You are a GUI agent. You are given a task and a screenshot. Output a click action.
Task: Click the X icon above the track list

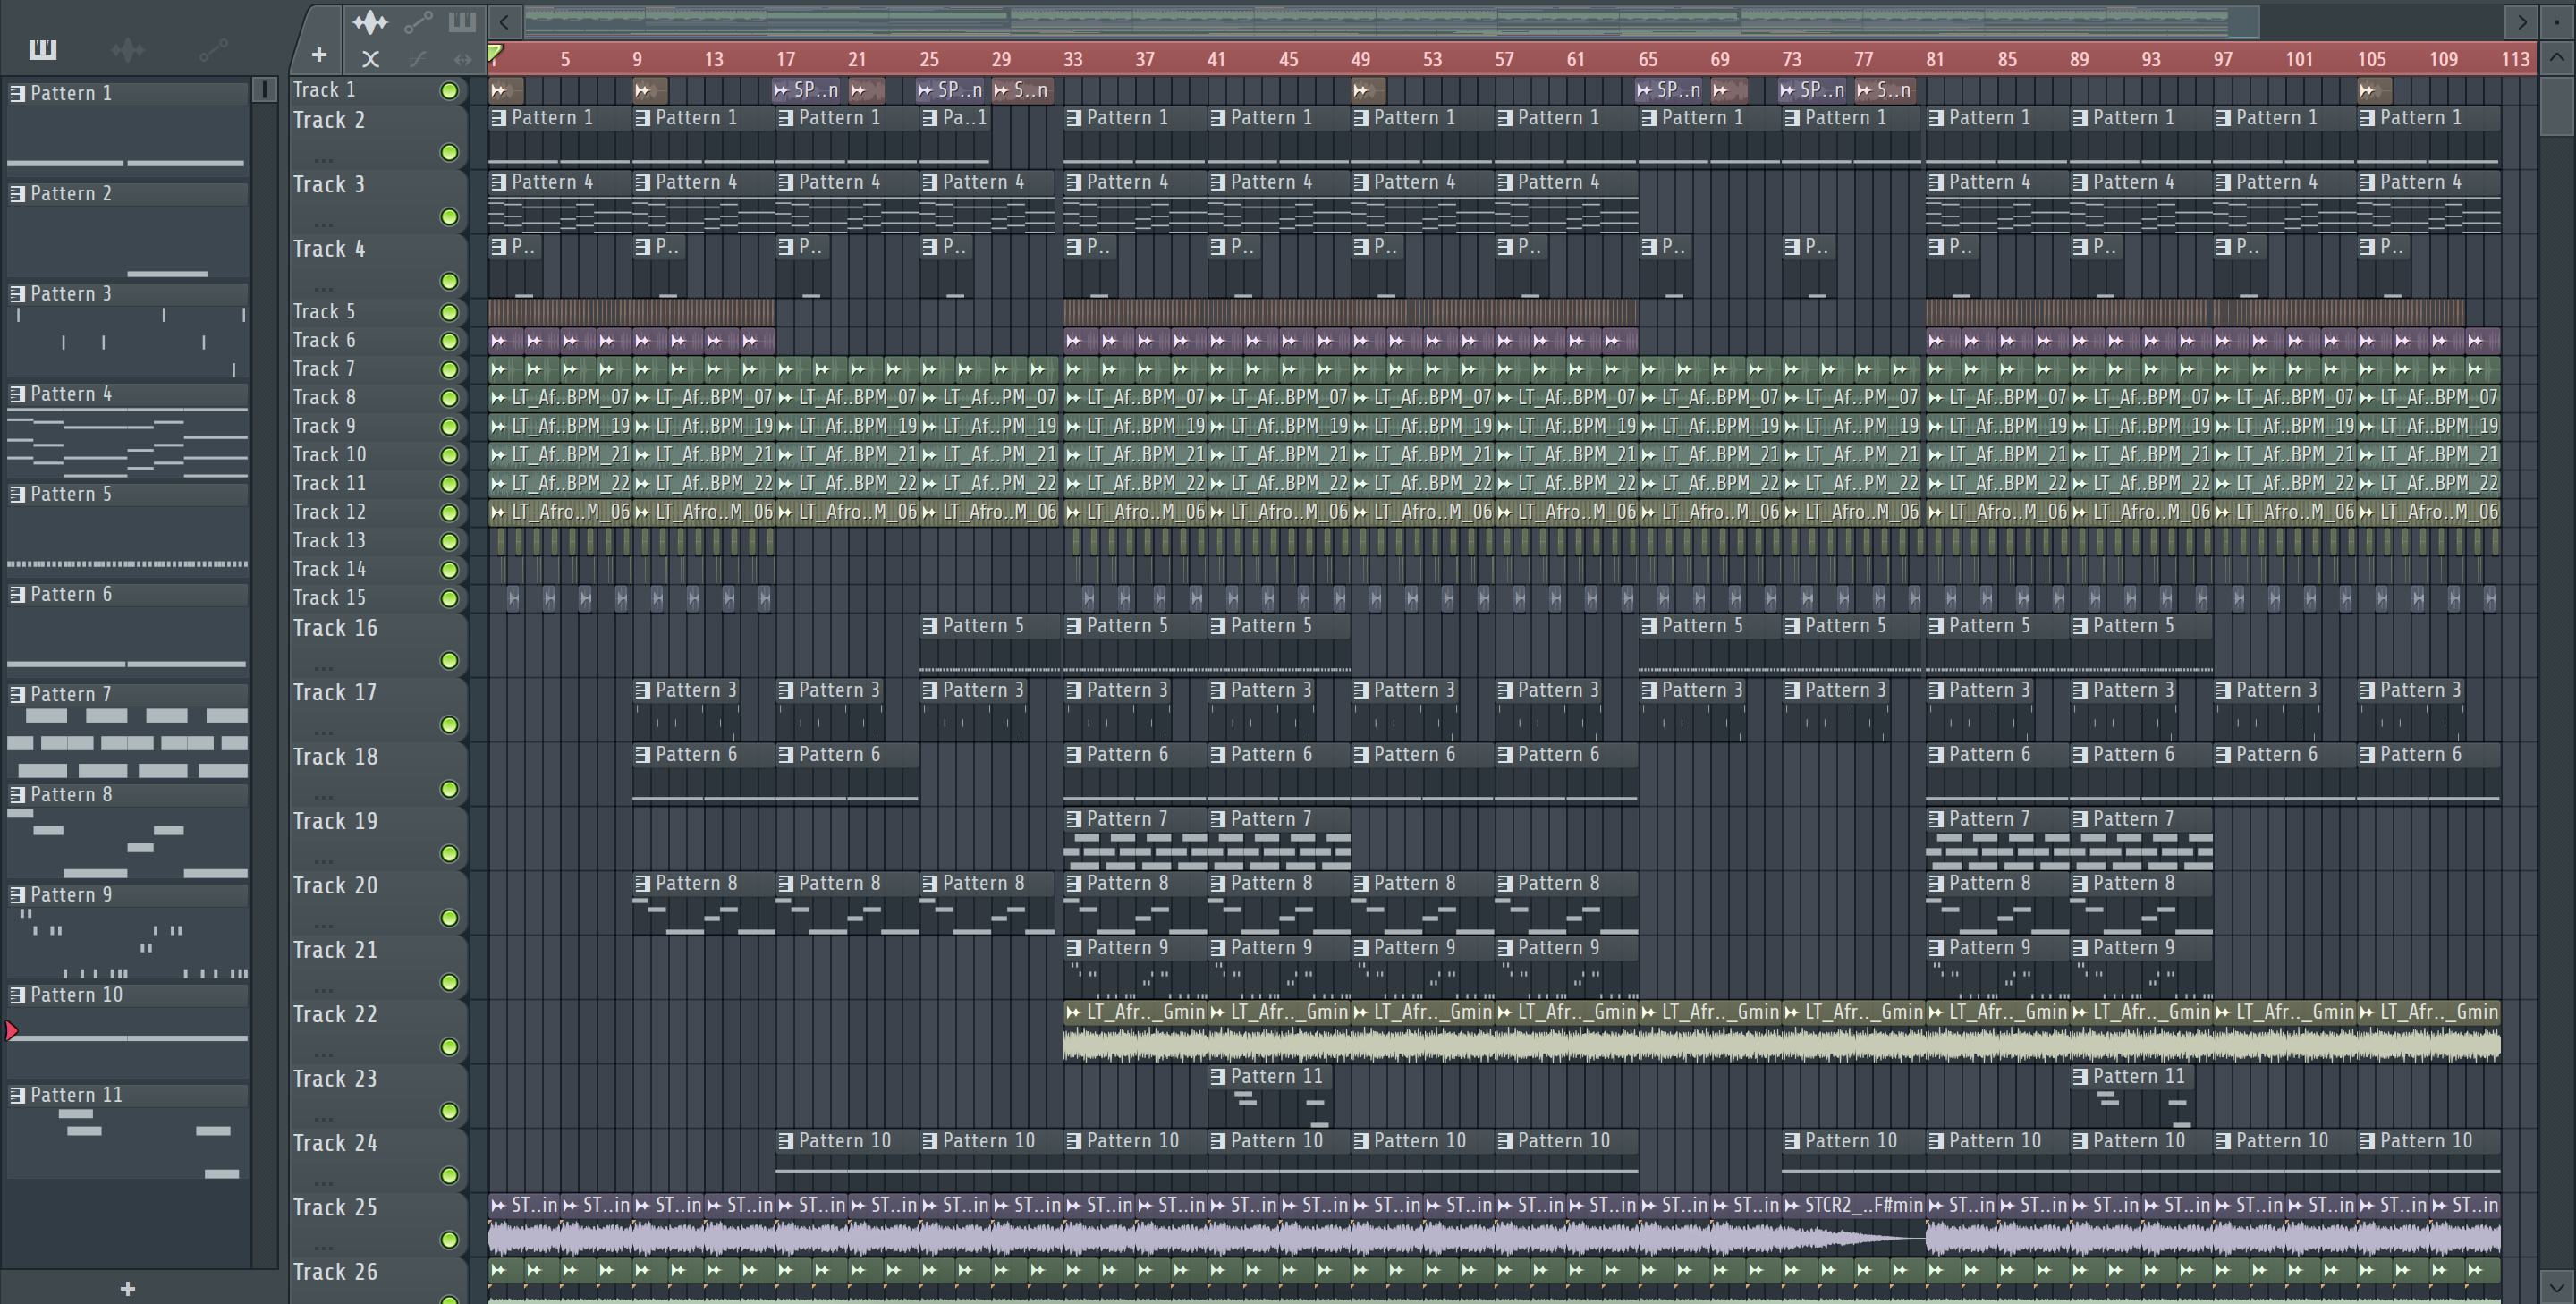click(370, 59)
